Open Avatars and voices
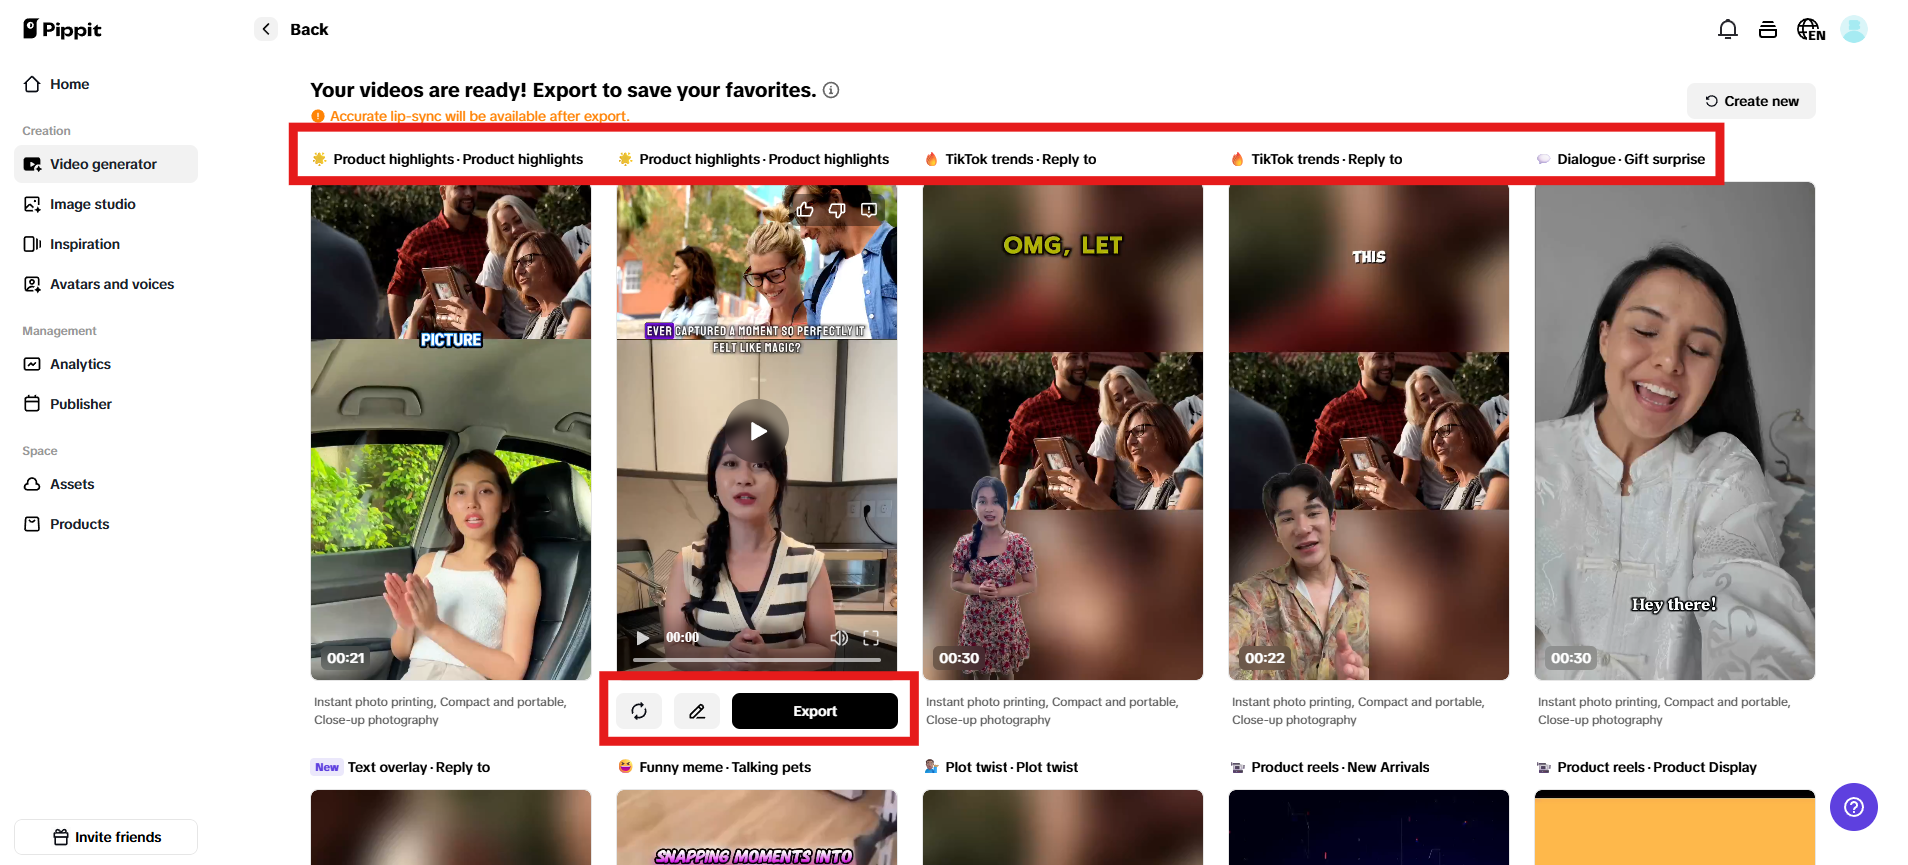 click(x=106, y=284)
